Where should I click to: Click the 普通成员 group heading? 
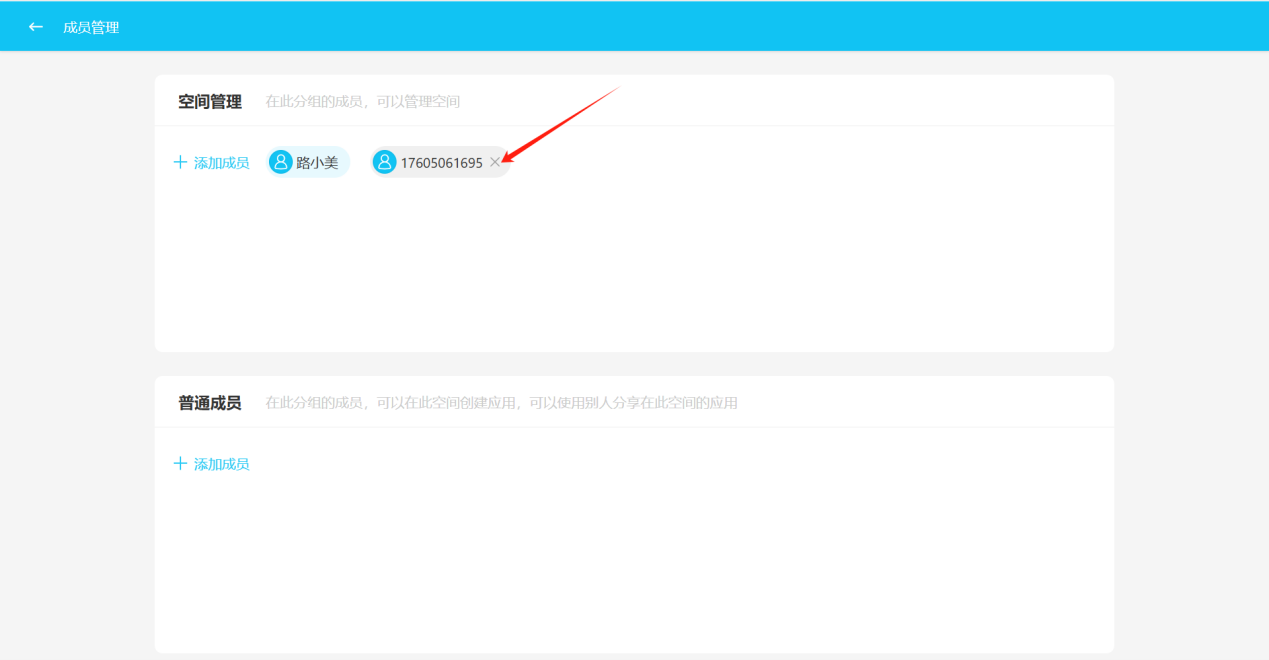[x=210, y=403]
